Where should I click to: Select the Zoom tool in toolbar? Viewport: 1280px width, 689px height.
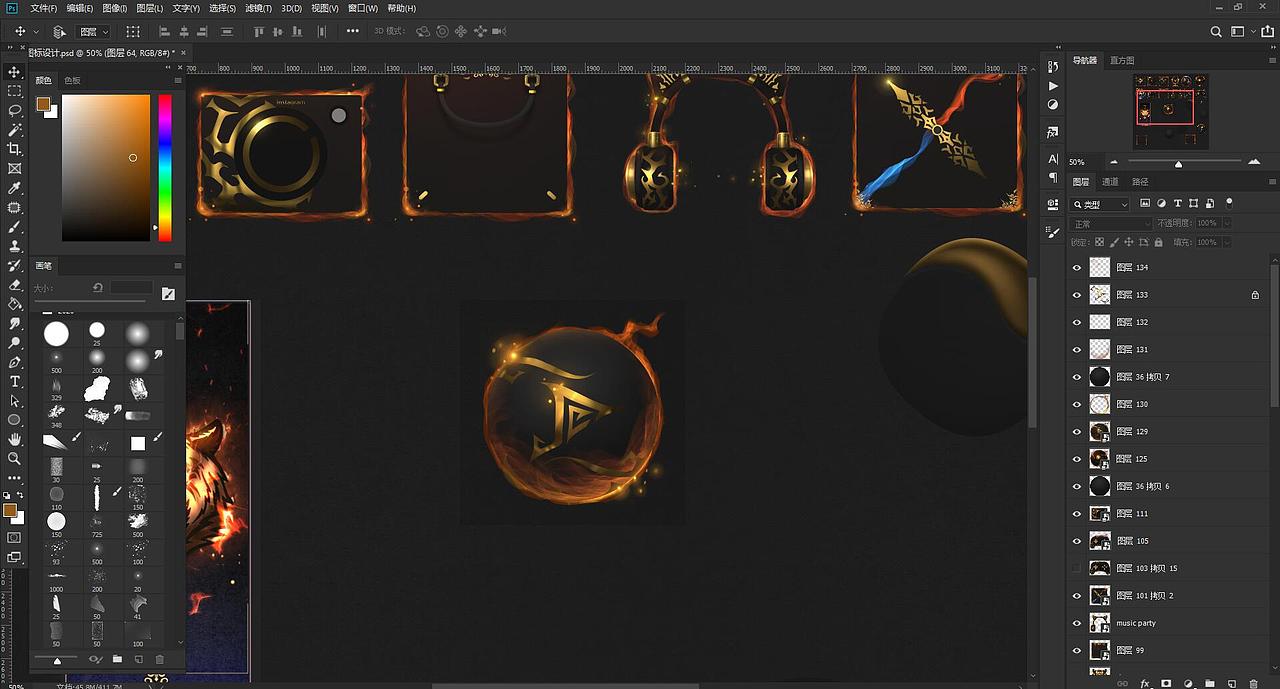[x=15, y=459]
